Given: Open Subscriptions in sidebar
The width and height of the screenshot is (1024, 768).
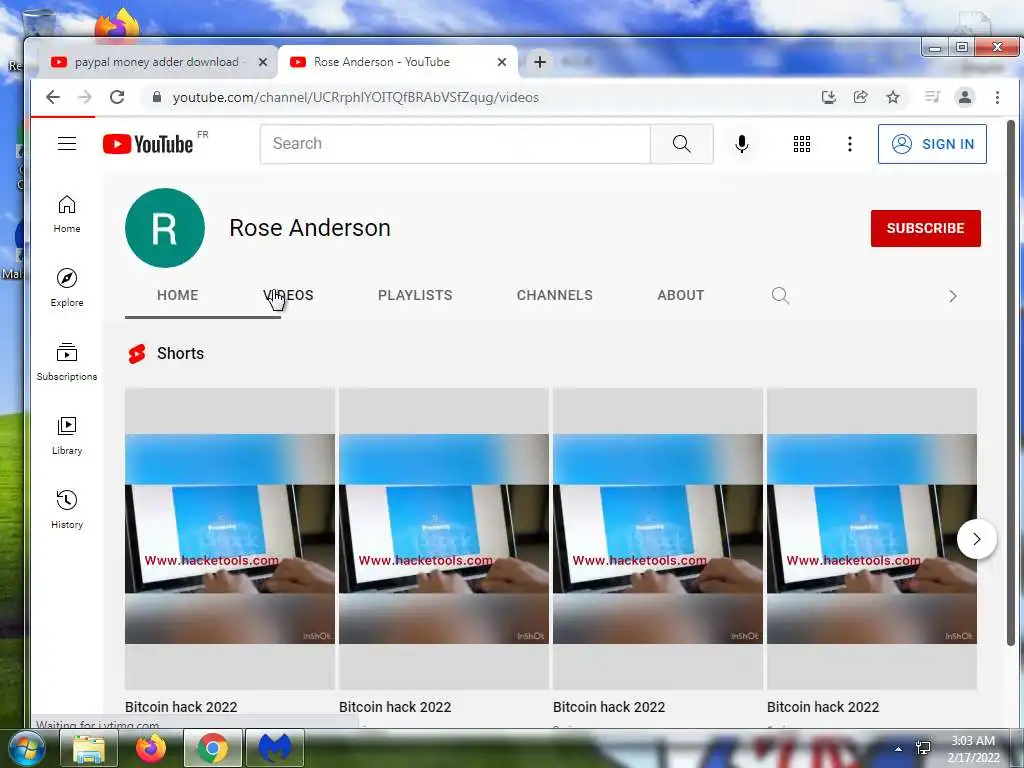Looking at the screenshot, I should (x=67, y=362).
